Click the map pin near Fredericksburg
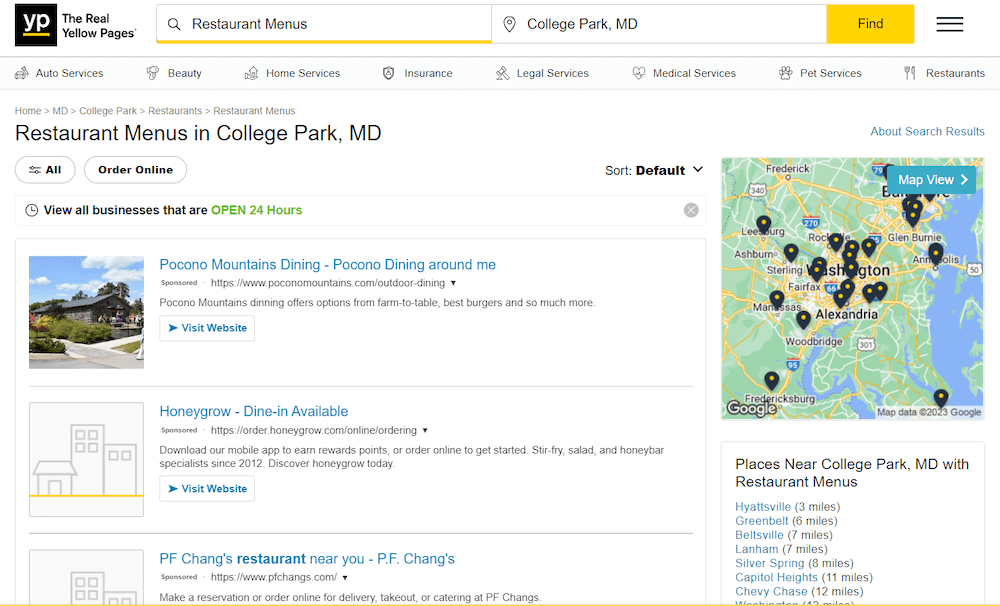 tap(772, 381)
